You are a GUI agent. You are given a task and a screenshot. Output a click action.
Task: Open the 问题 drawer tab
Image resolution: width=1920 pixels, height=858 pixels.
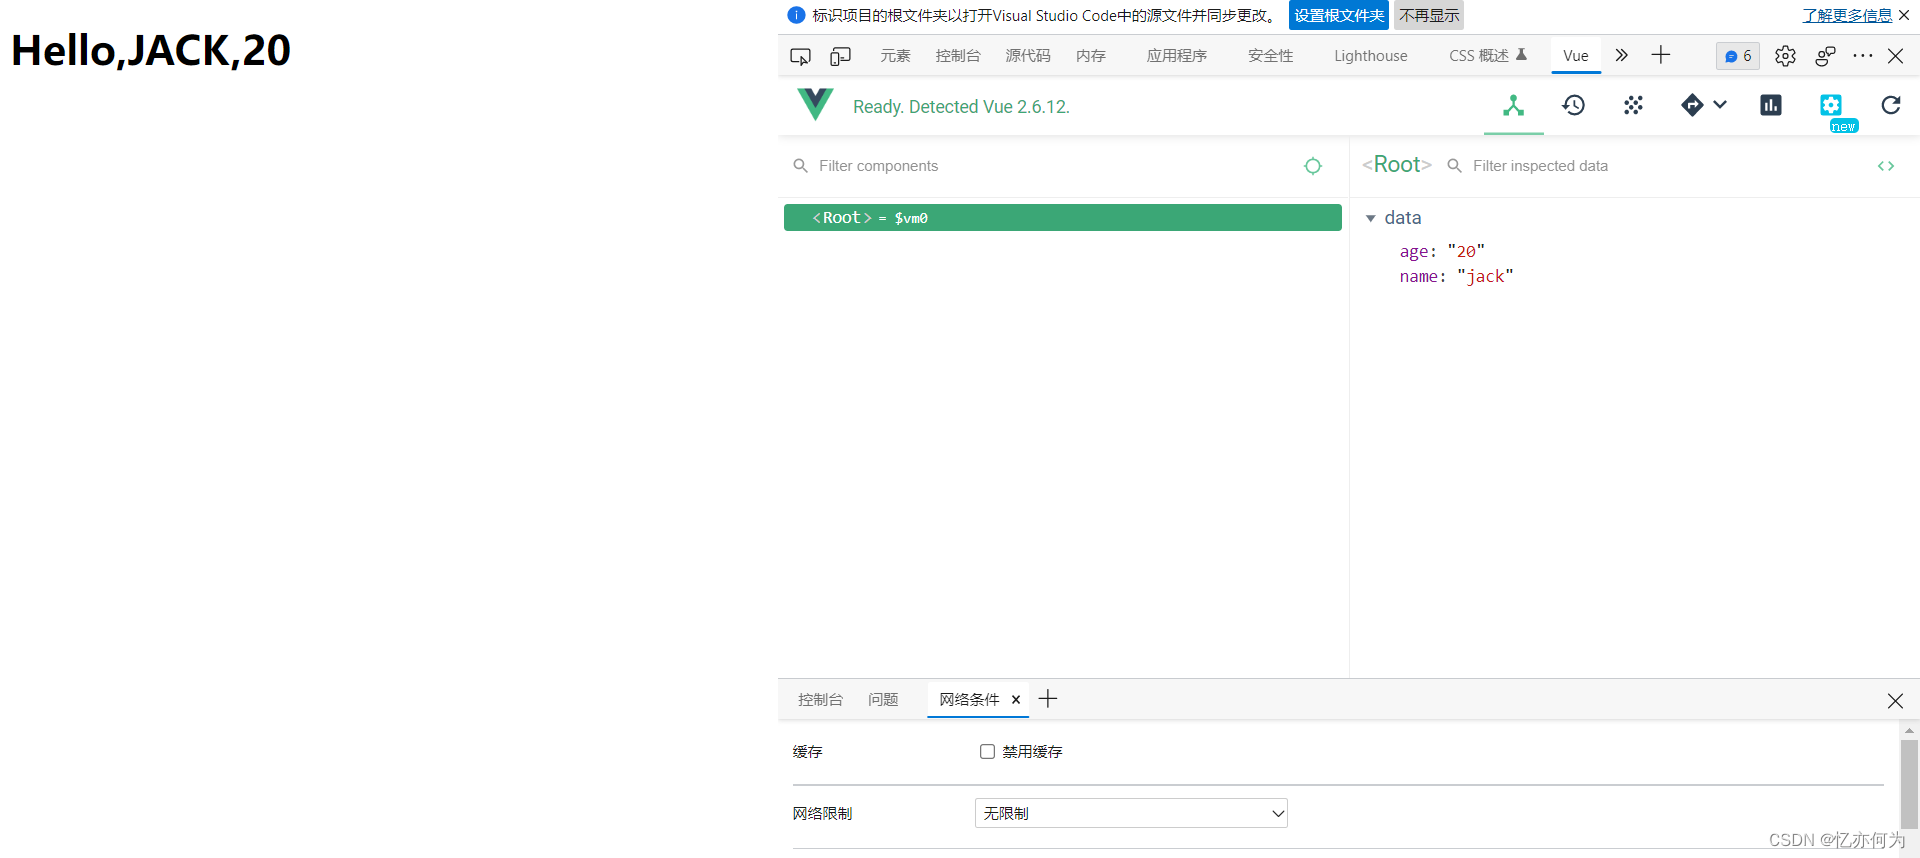(x=883, y=700)
